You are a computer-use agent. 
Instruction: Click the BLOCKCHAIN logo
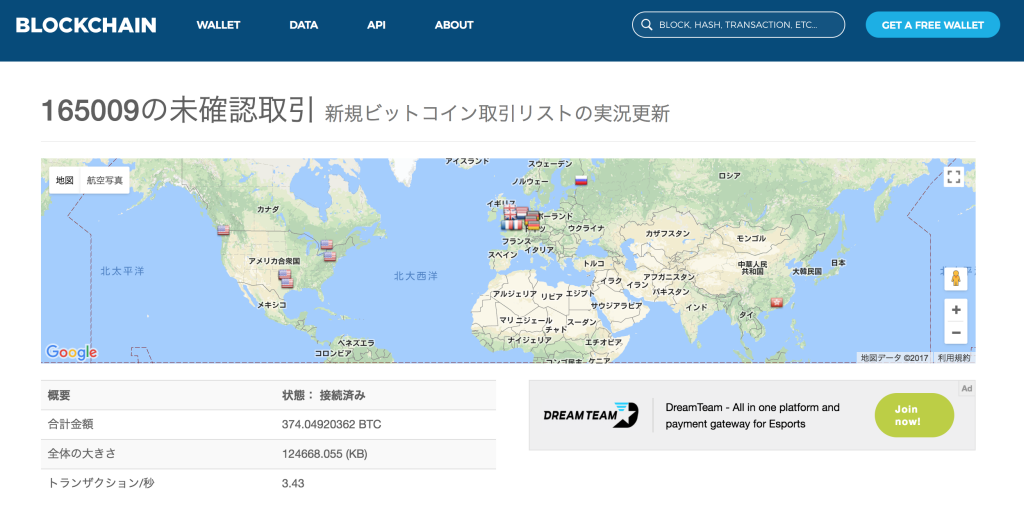click(x=86, y=25)
